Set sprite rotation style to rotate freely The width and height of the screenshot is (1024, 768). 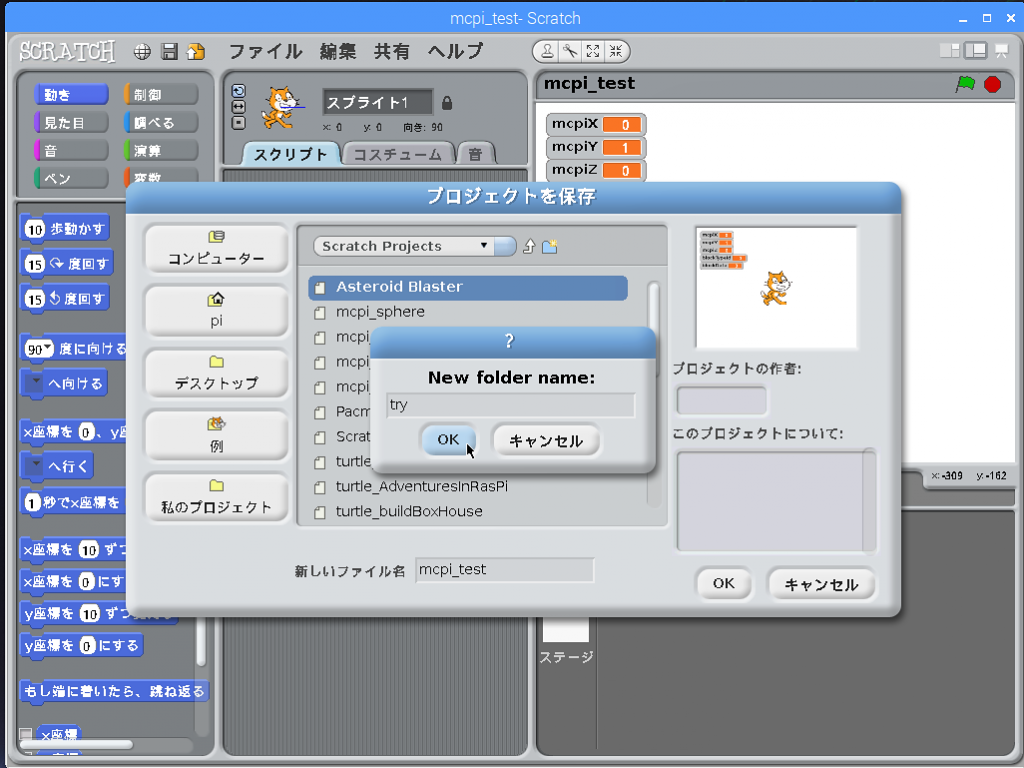pos(239,91)
